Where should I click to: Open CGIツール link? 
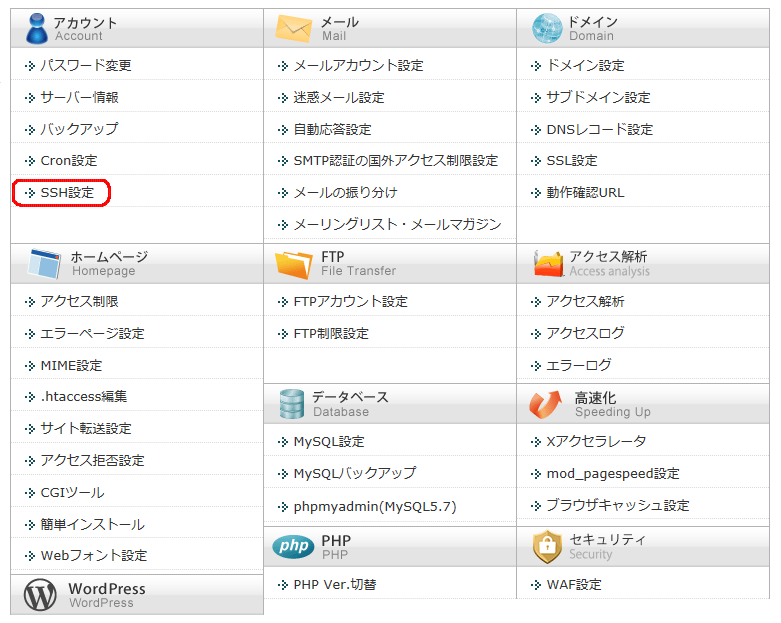pyautogui.click(x=73, y=493)
